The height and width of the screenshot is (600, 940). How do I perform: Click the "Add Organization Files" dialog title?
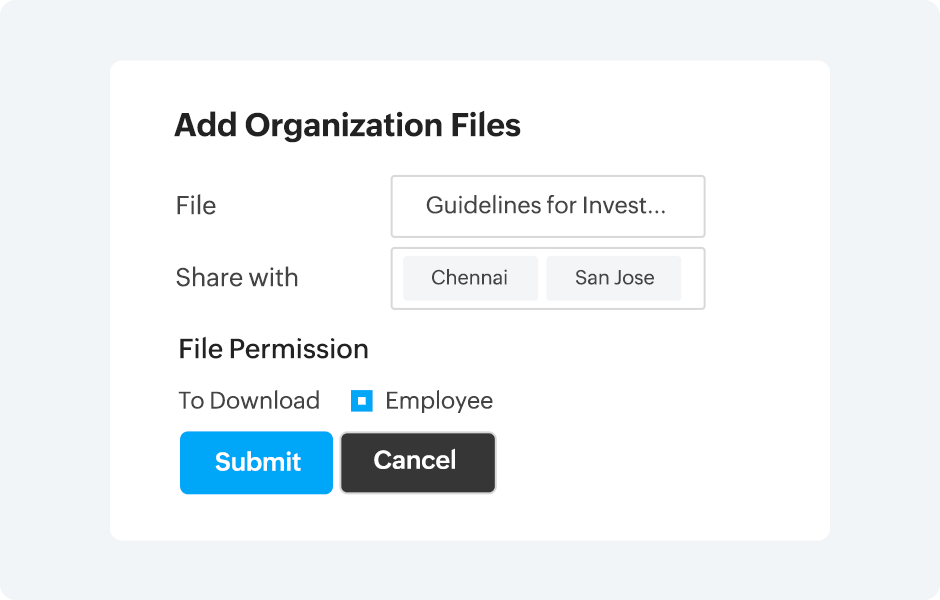[x=347, y=126]
